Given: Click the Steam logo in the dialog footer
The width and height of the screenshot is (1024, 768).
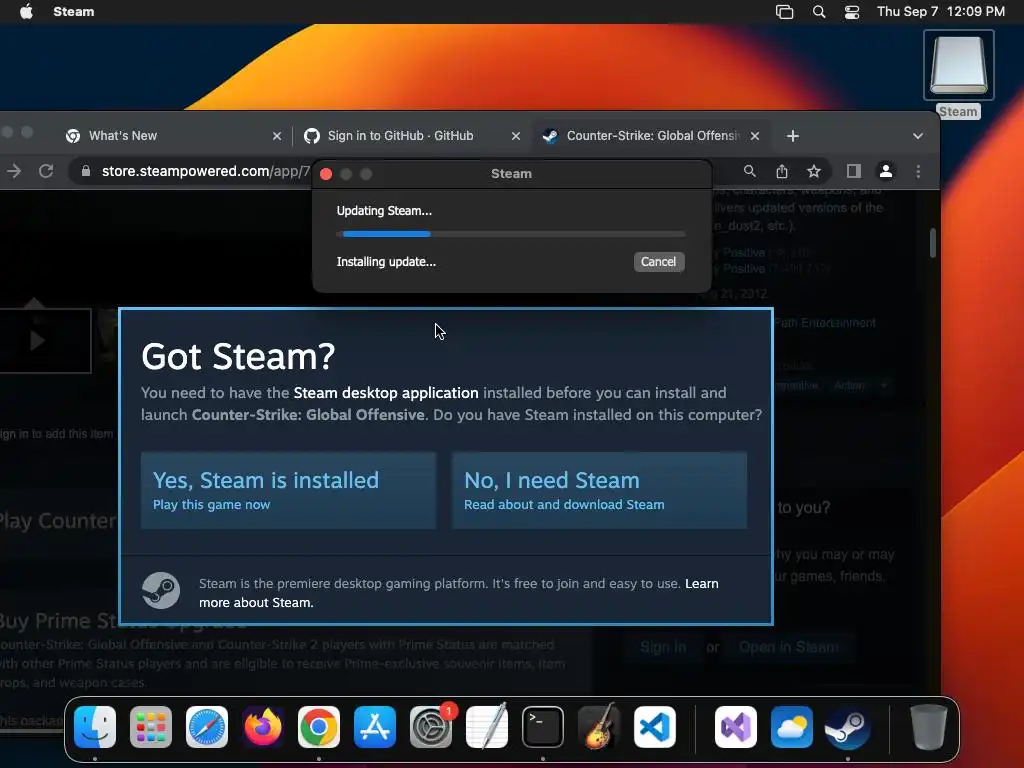Looking at the screenshot, I should coord(161,590).
